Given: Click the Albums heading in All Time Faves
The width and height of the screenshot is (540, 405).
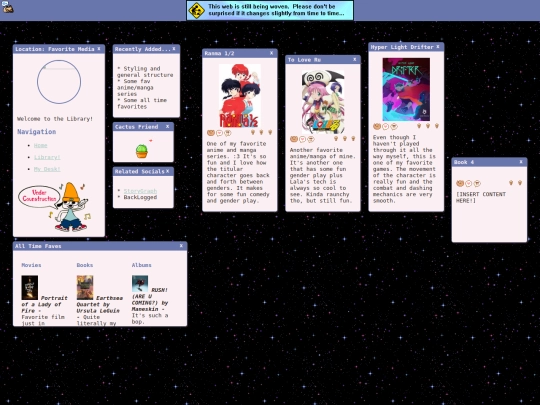Looking at the screenshot, I should point(142,265).
